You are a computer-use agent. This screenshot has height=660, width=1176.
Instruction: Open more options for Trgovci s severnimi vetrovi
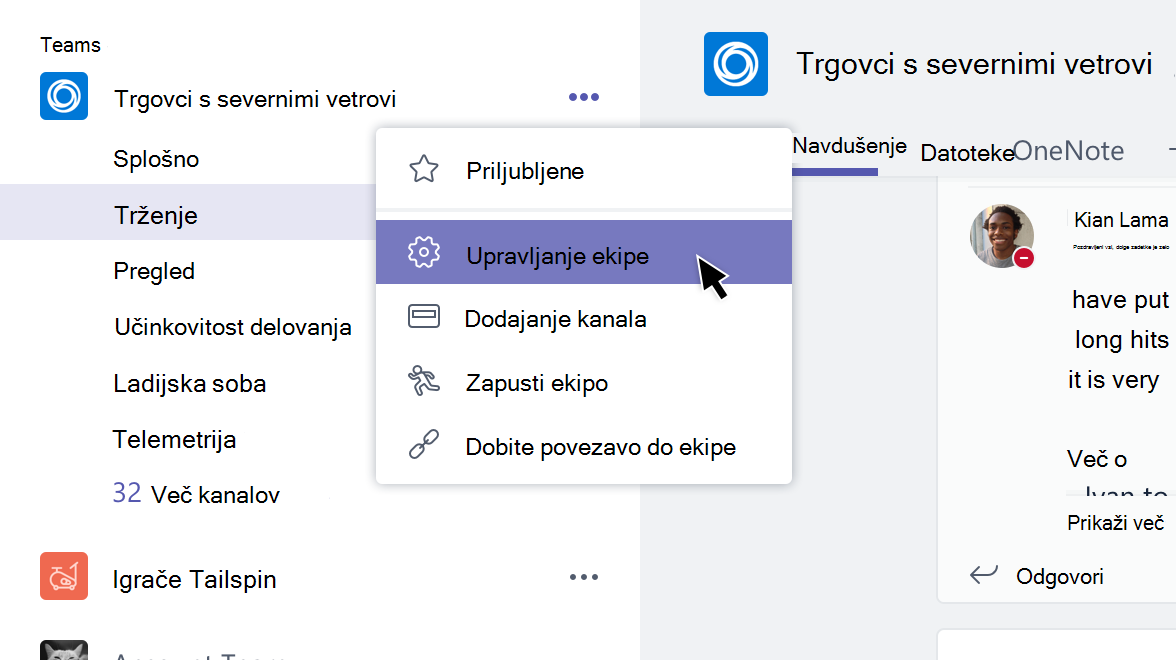click(584, 97)
